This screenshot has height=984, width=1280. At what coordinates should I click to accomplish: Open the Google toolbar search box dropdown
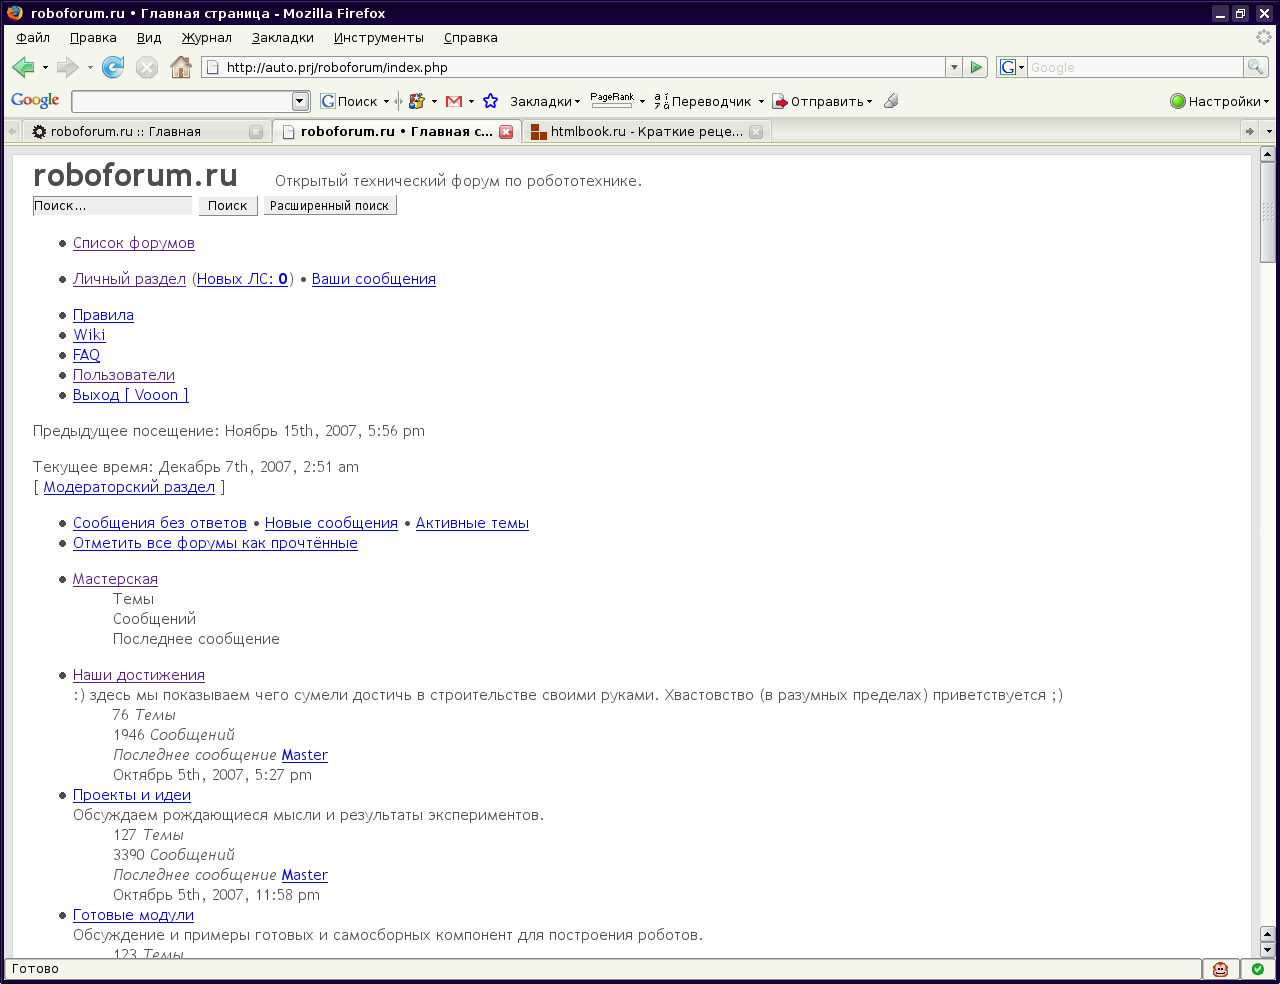[x=301, y=101]
